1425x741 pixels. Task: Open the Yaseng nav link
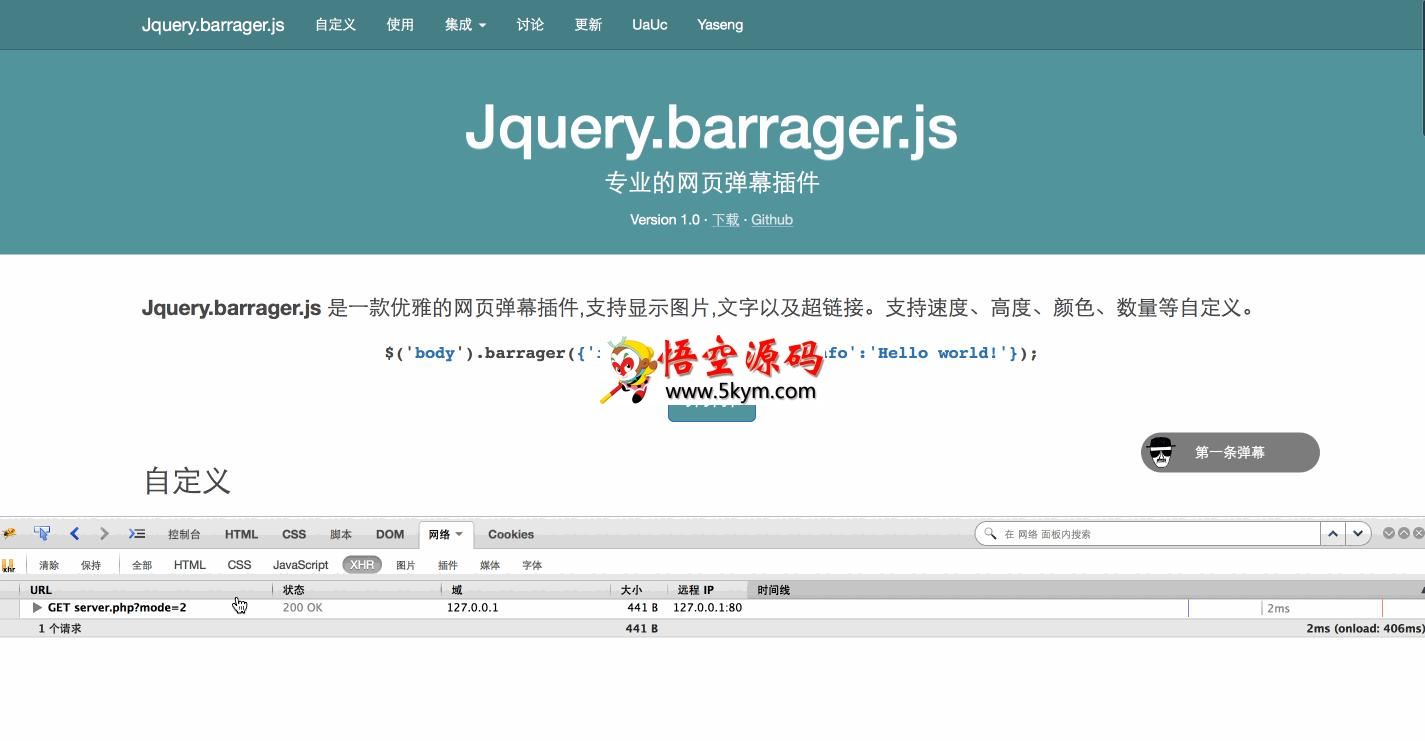tap(720, 25)
